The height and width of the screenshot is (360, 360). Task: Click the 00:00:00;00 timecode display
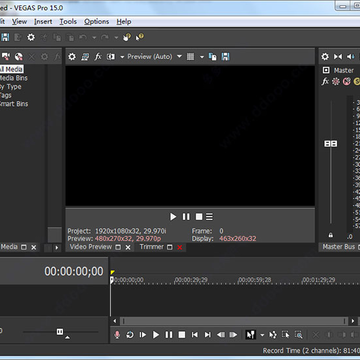click(74, 271)
